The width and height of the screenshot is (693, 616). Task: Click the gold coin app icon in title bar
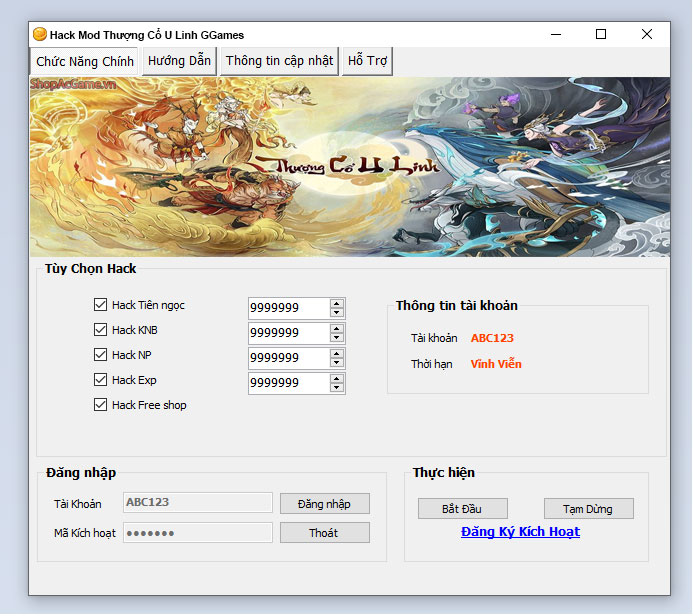(40, 34)
